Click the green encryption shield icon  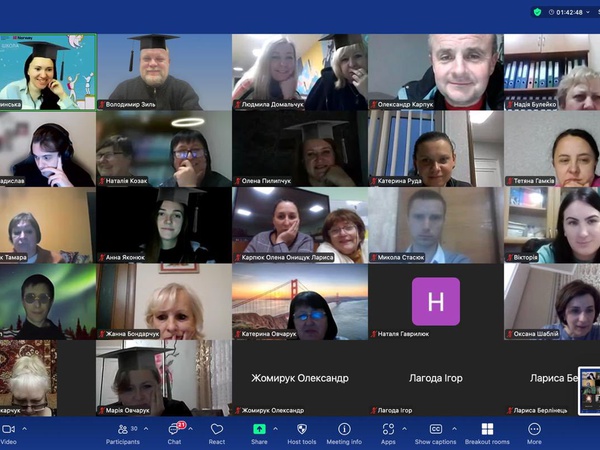[538, 12]
